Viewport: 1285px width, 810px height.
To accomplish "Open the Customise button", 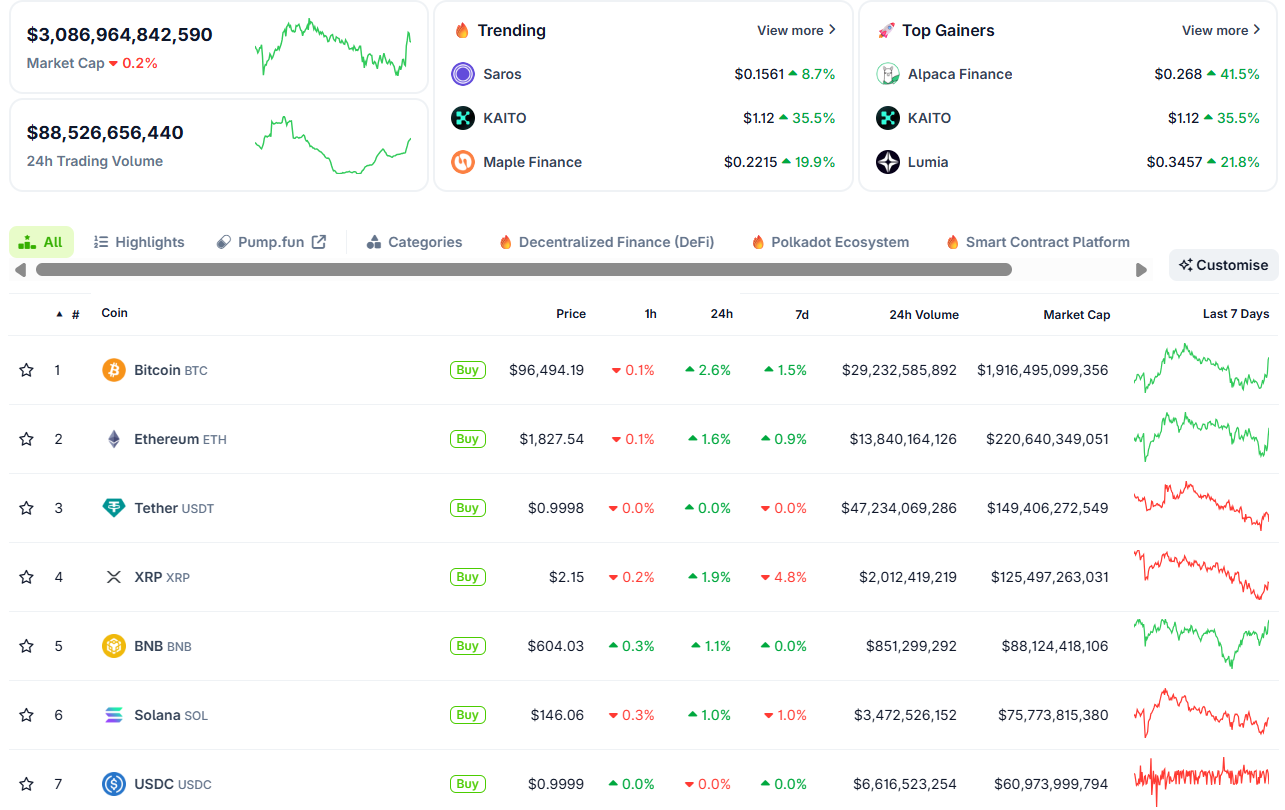I will coord(1223,265).
